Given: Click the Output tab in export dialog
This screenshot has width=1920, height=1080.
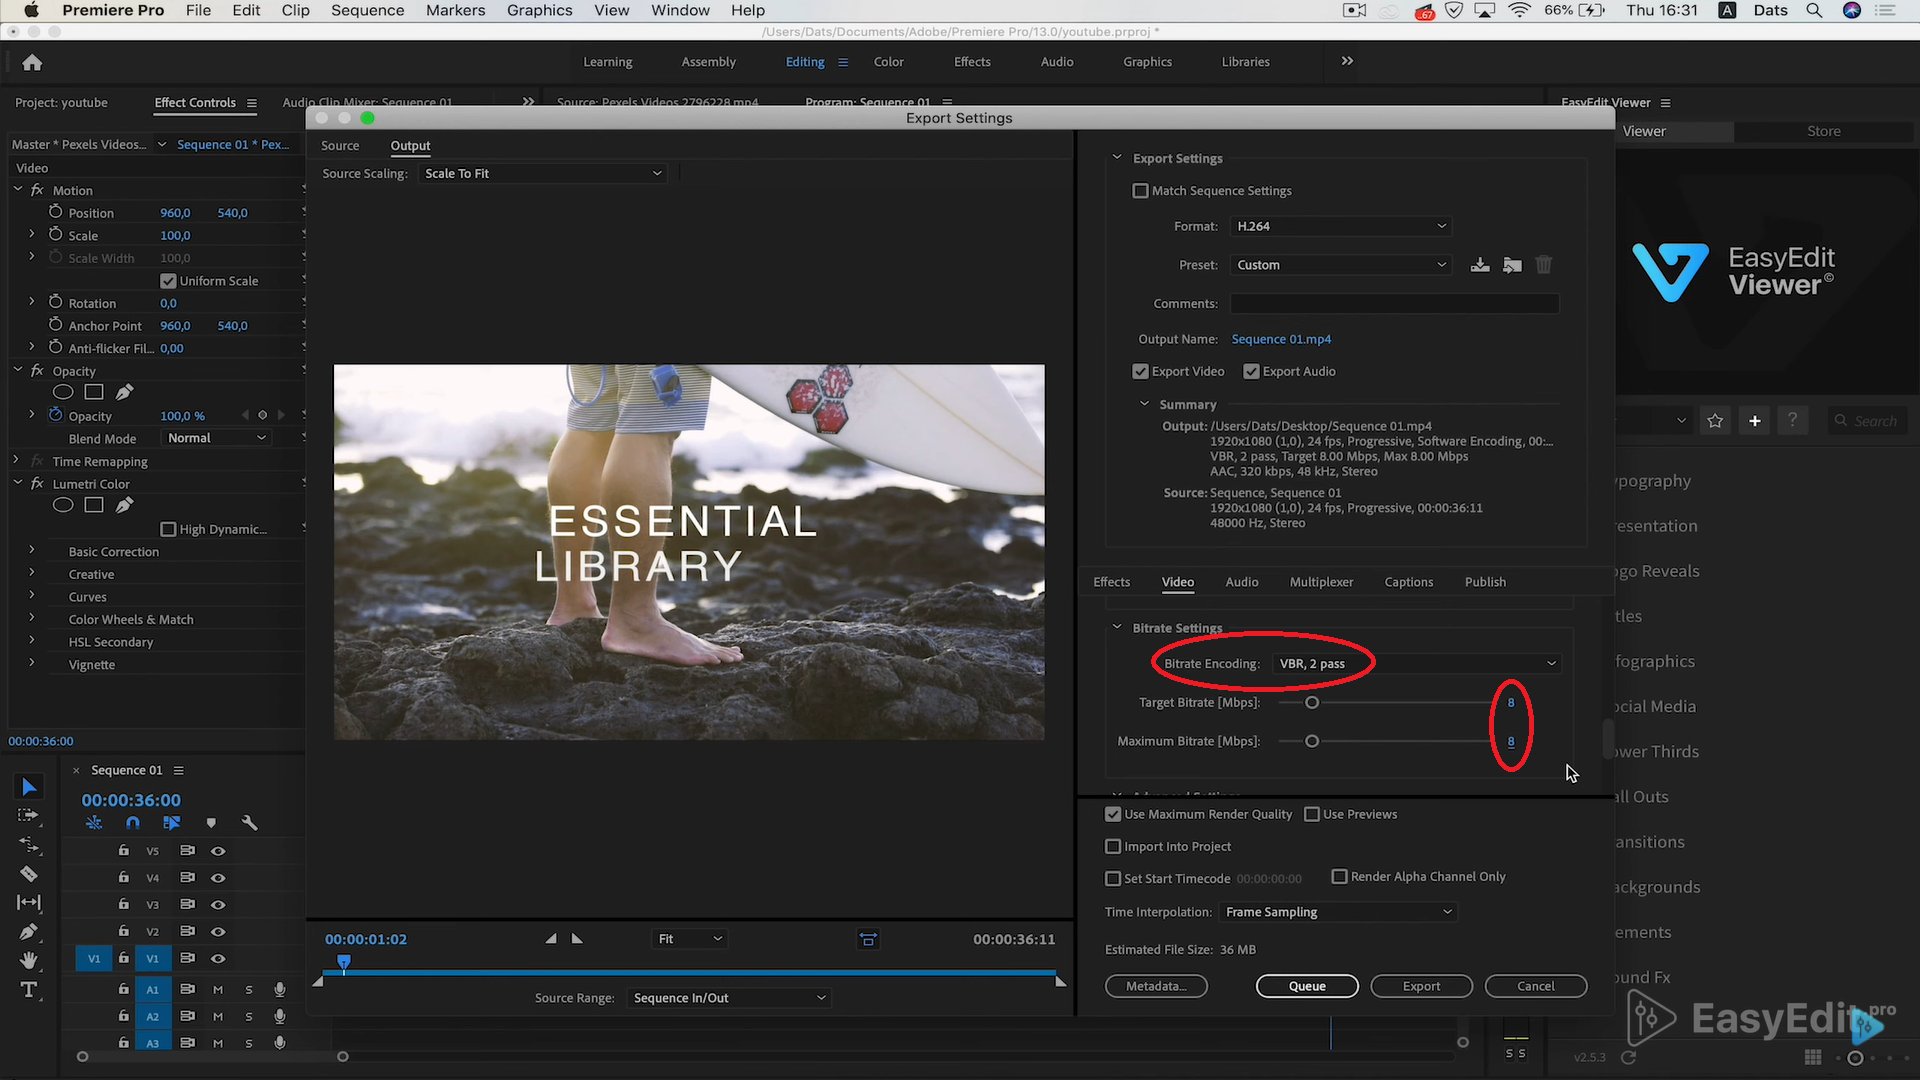Looking at the screenshot, I should pos(409,145).
